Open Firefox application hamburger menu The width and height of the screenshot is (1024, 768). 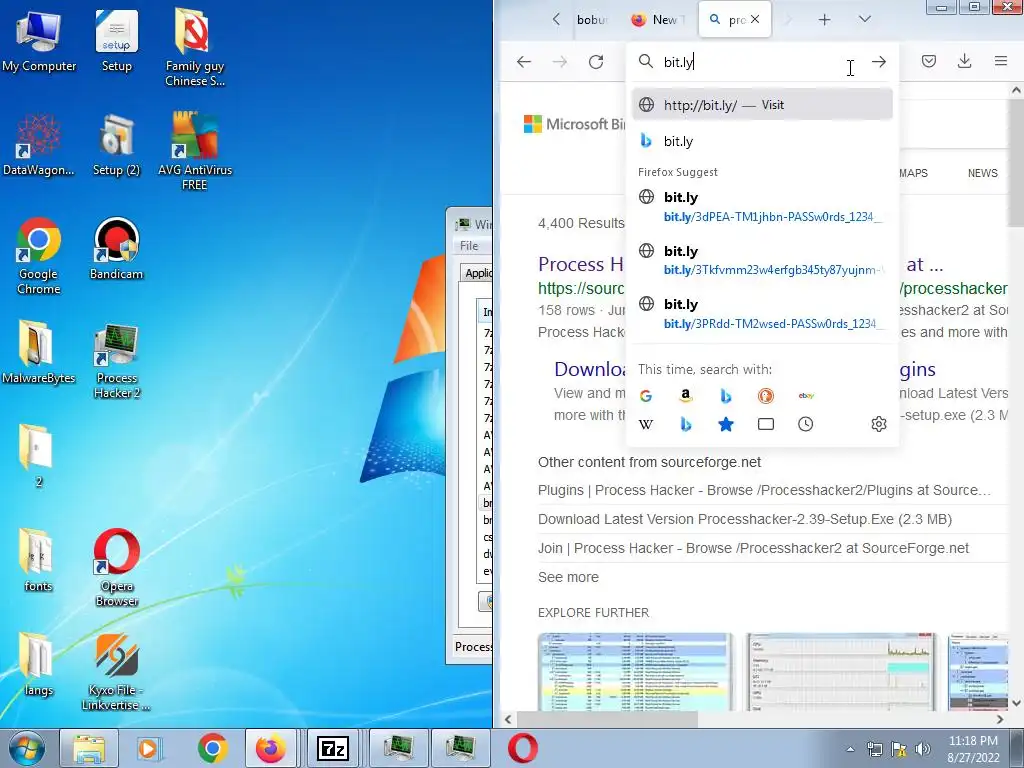pyautogui.click(x=1000, y=61)
